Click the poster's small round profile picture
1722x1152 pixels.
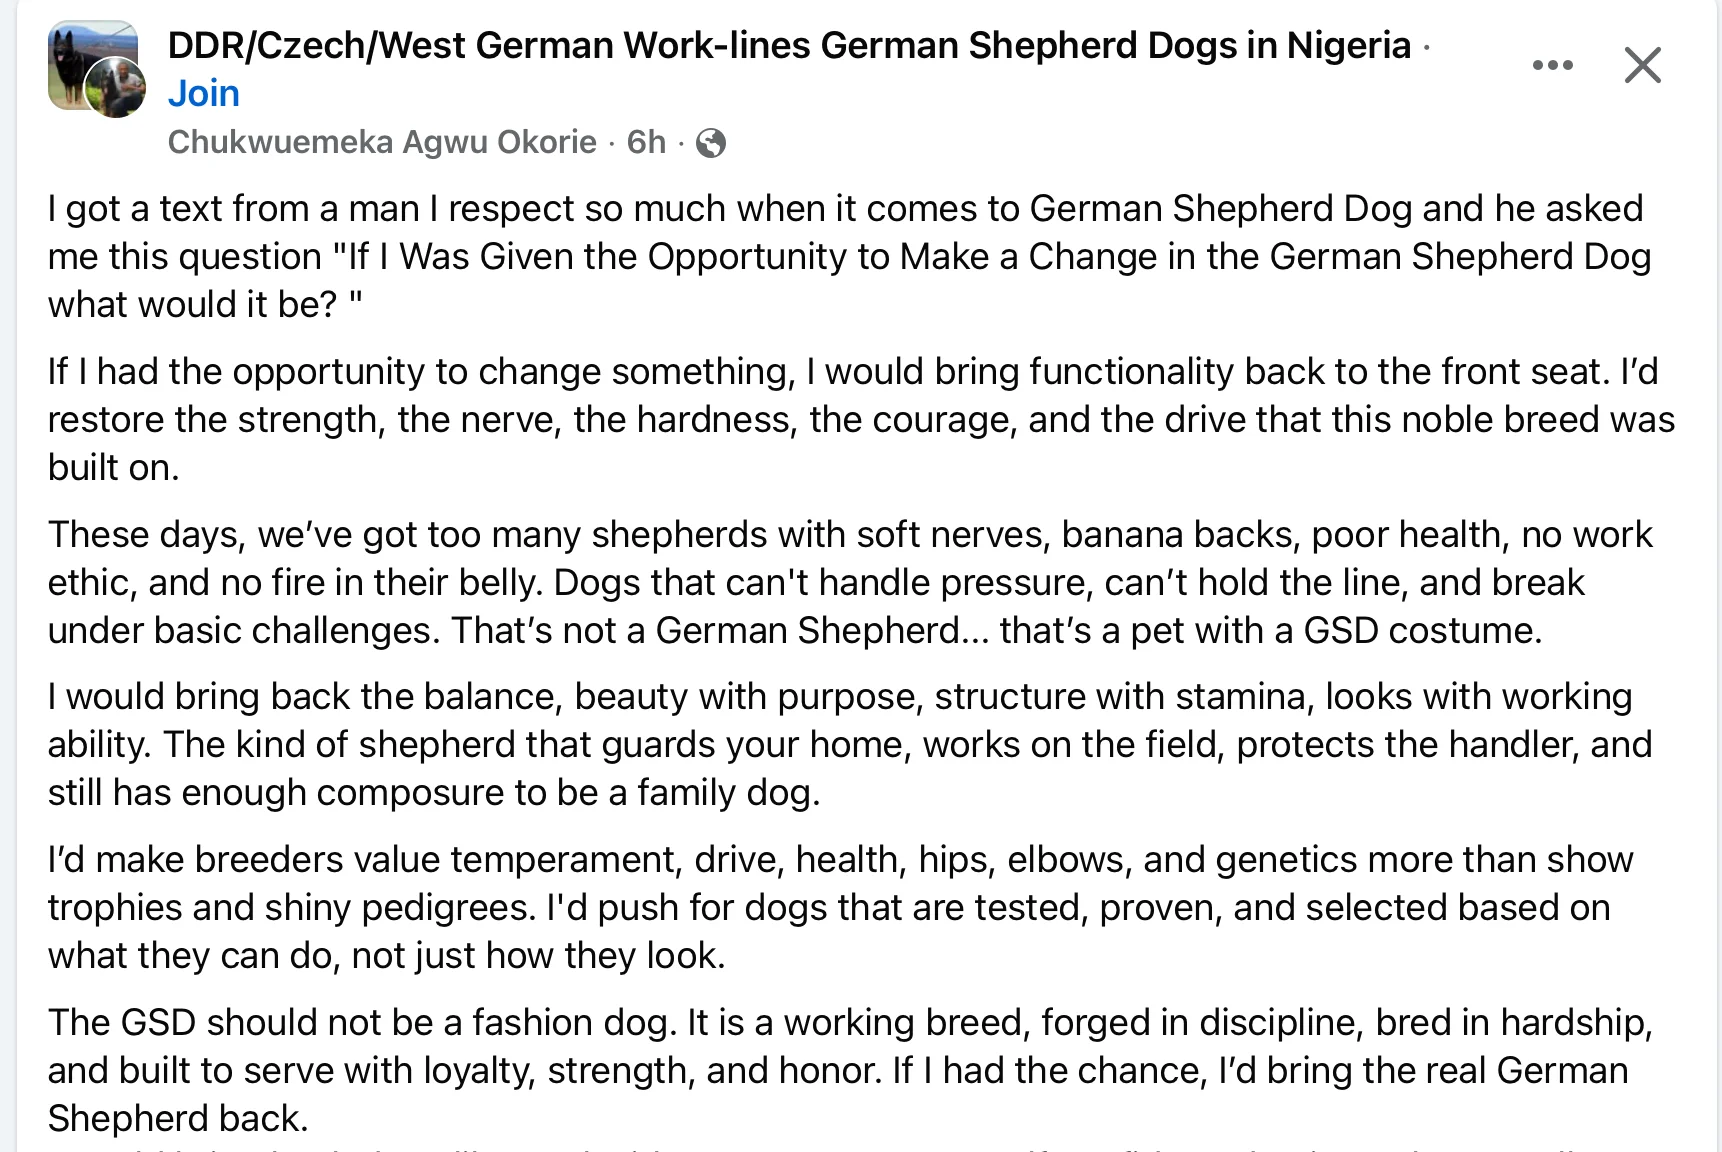point(116,88)
